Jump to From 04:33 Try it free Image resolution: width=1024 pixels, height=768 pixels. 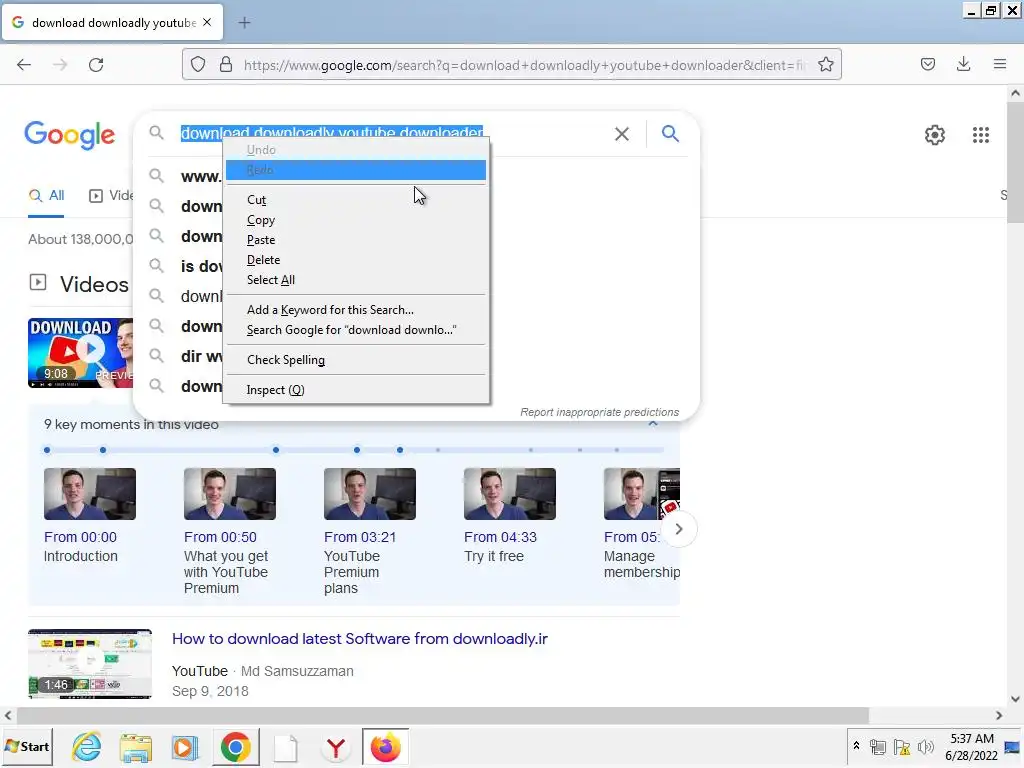coord(509,515)
